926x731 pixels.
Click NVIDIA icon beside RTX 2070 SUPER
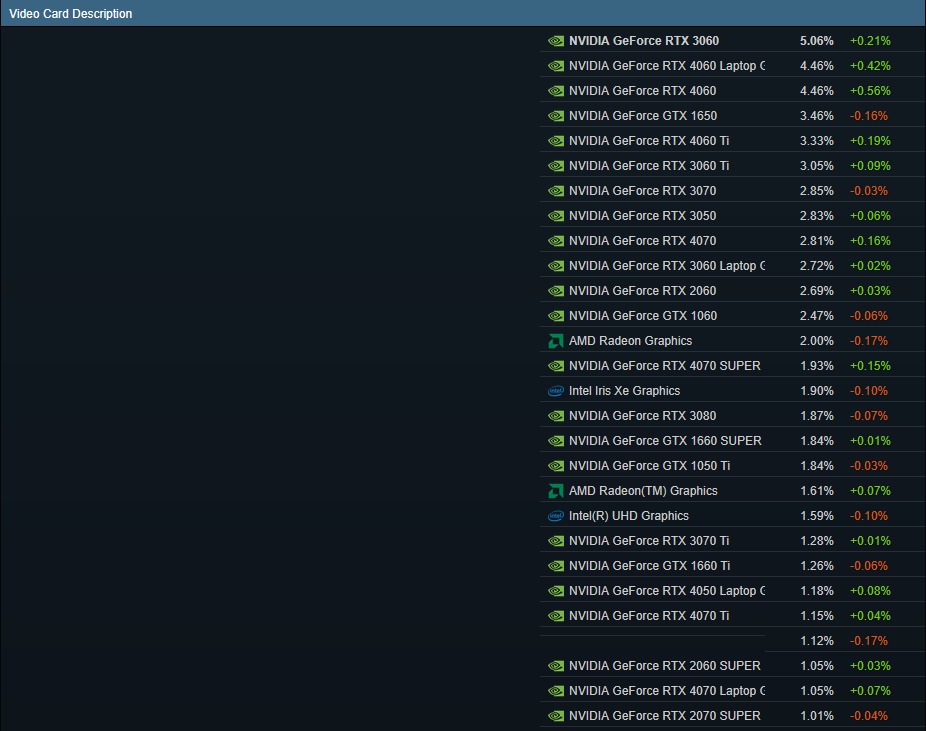(x=556, y=716)
